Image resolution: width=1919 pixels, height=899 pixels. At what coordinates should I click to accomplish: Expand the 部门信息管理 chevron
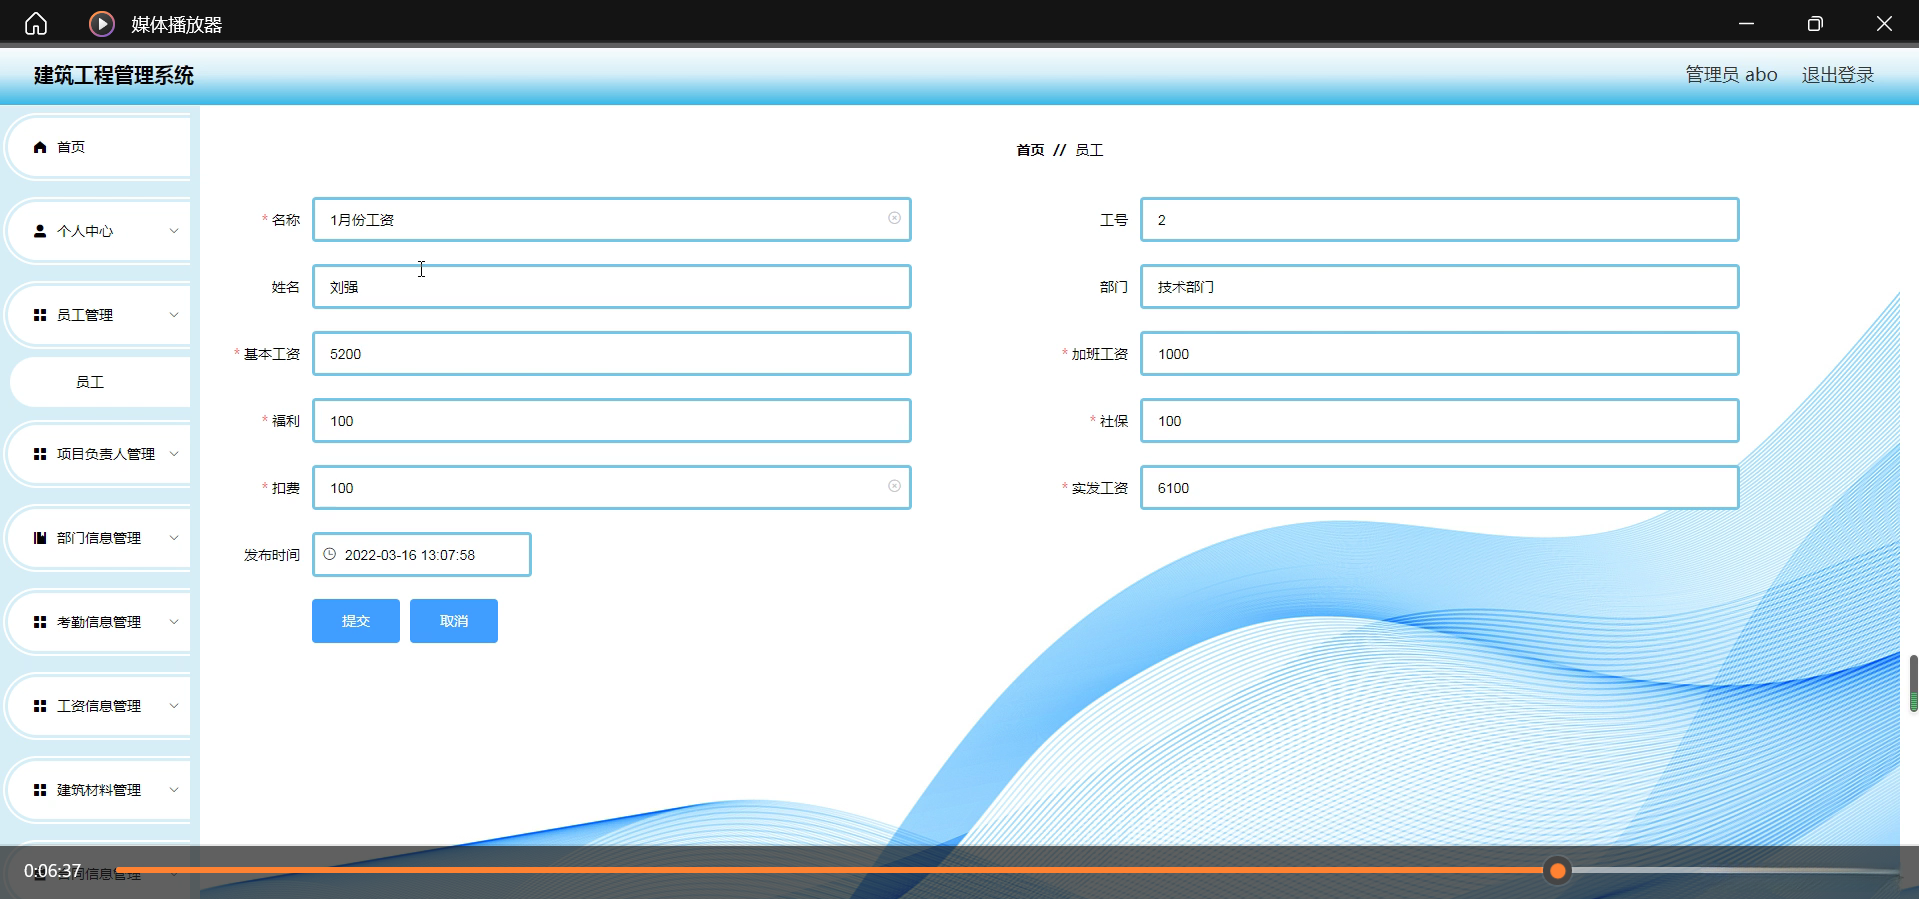tap(174, 538)
